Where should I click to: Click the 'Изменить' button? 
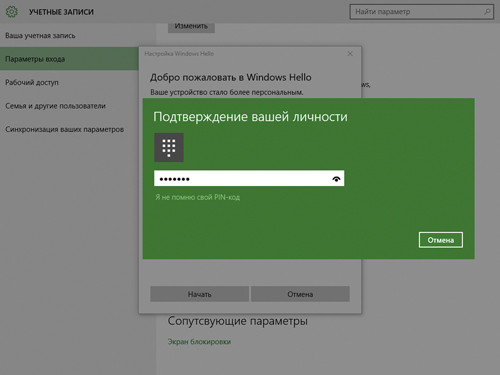coord(191,27)
